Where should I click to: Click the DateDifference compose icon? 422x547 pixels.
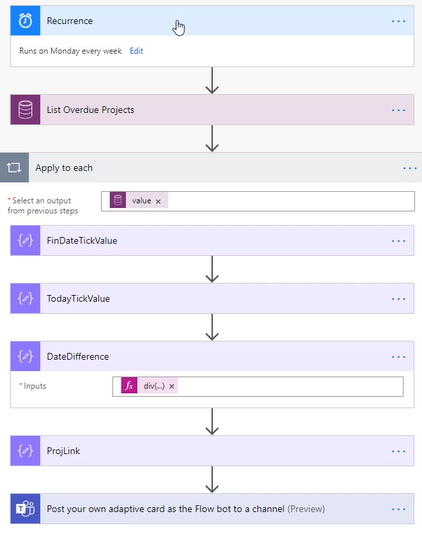tap(25, 356)
